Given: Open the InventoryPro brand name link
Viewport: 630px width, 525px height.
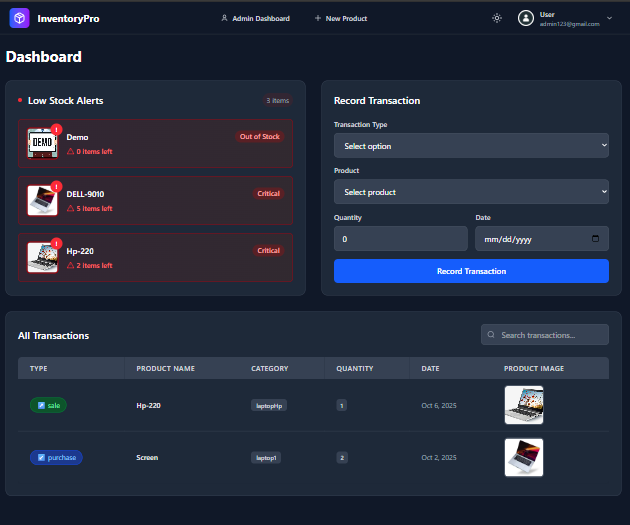Looking at the screenshot, I should point(68,18).
